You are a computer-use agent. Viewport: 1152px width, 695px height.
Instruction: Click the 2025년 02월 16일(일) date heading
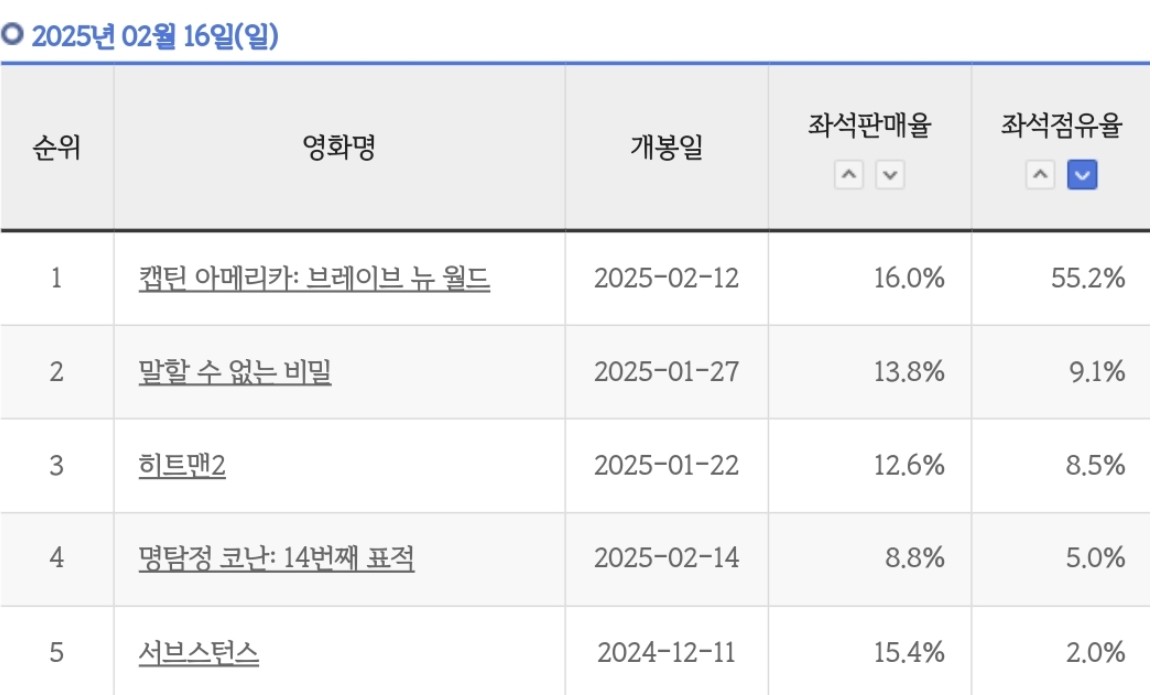pyautogui.click(x=154, y=37)
